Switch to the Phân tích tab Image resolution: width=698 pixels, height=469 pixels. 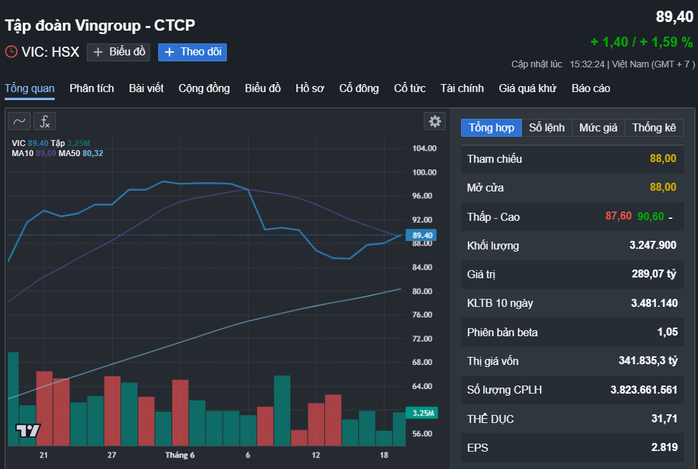92,88
